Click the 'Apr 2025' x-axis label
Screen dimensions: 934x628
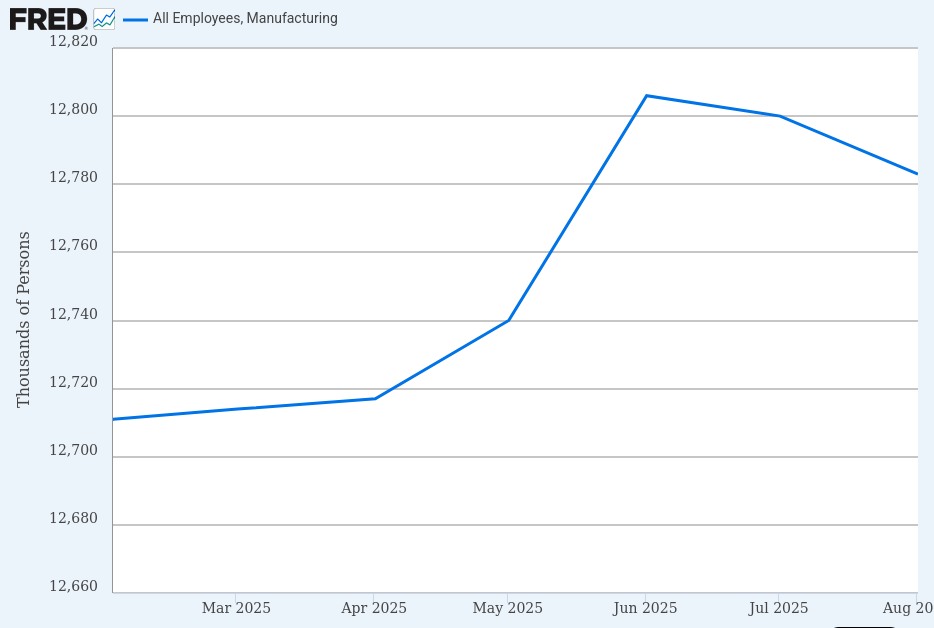[x=373, y=608]
